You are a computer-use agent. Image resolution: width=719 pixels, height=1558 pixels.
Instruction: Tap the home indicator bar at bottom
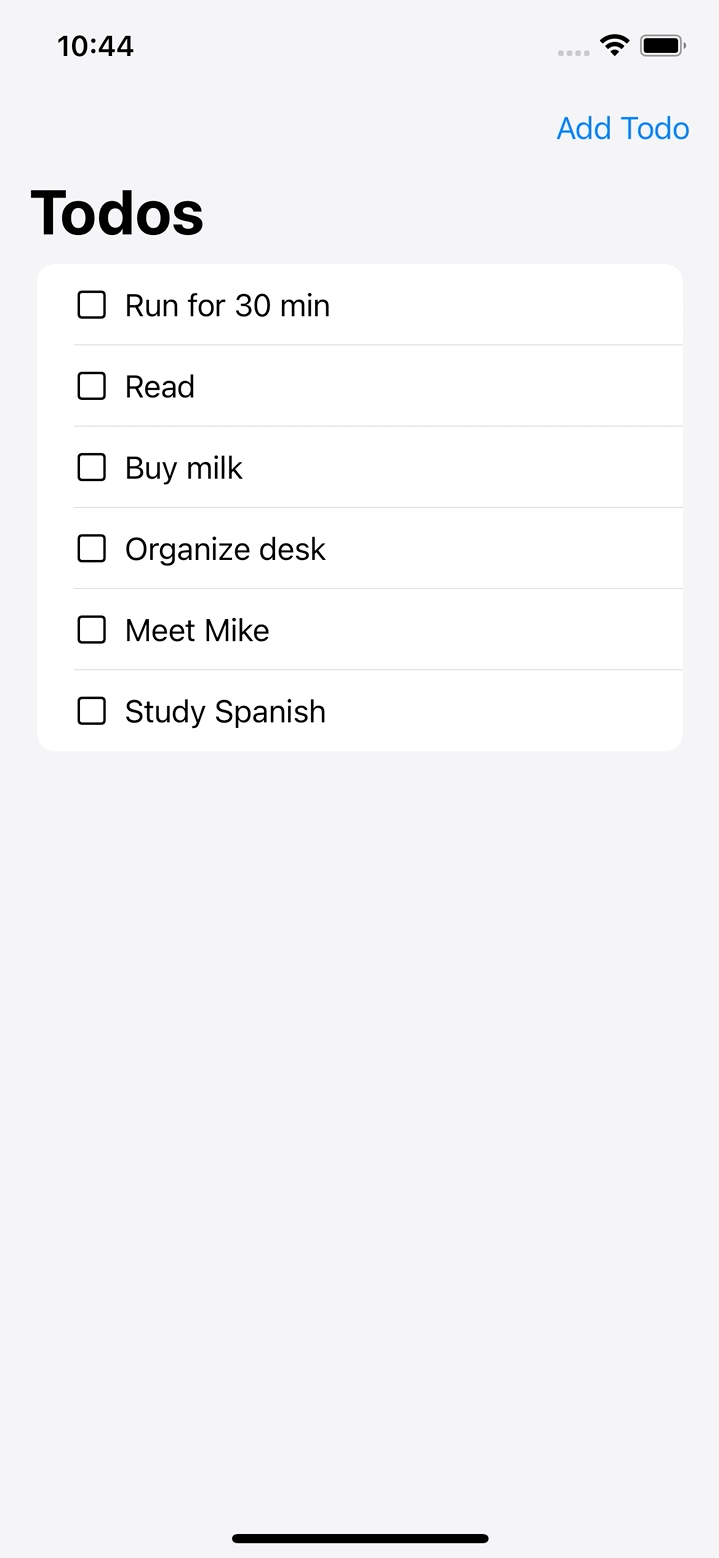(x=360, y=1538)
